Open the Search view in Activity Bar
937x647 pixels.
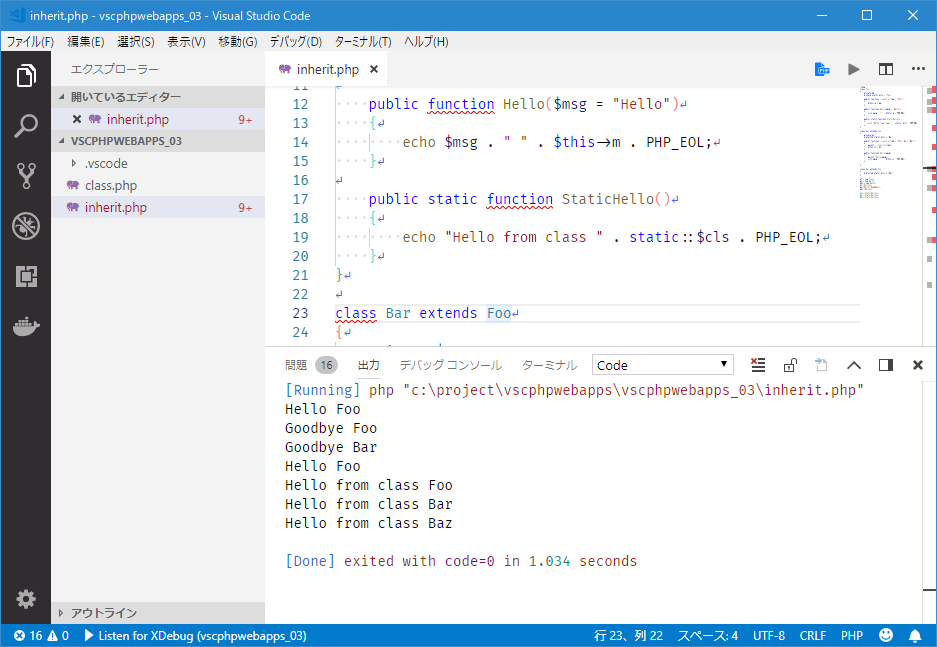click(x=25, y=124)
